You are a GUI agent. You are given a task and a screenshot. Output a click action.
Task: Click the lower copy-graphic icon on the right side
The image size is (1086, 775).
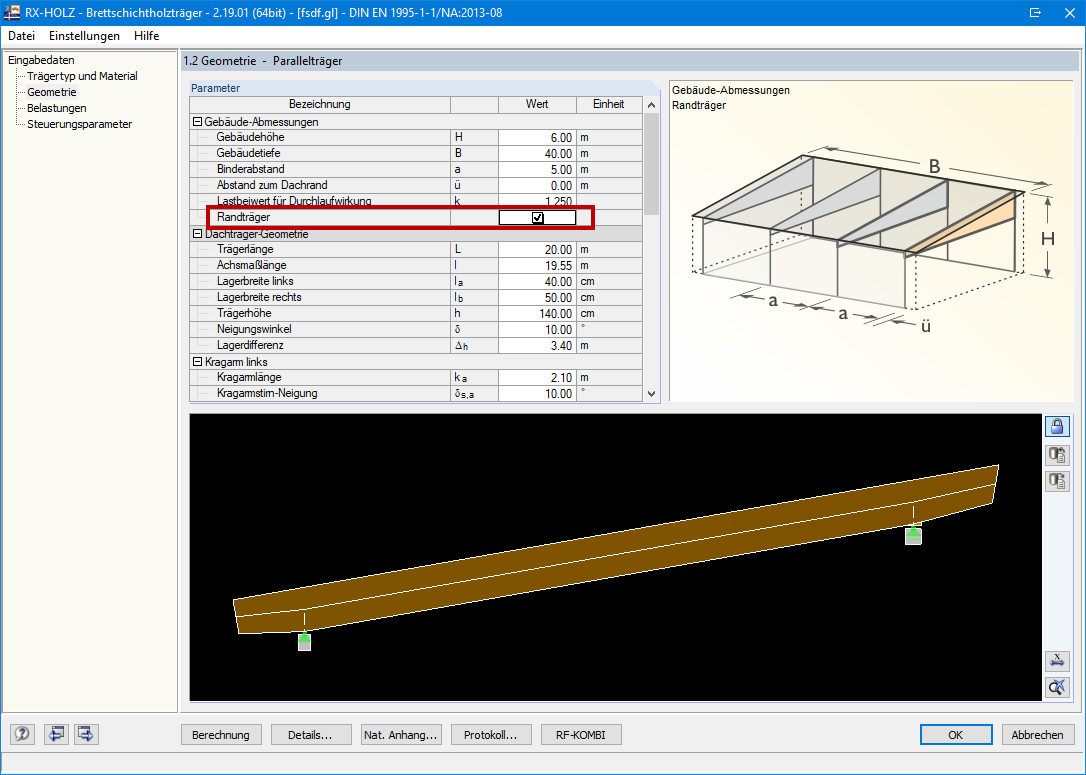tap(1057, 481)
